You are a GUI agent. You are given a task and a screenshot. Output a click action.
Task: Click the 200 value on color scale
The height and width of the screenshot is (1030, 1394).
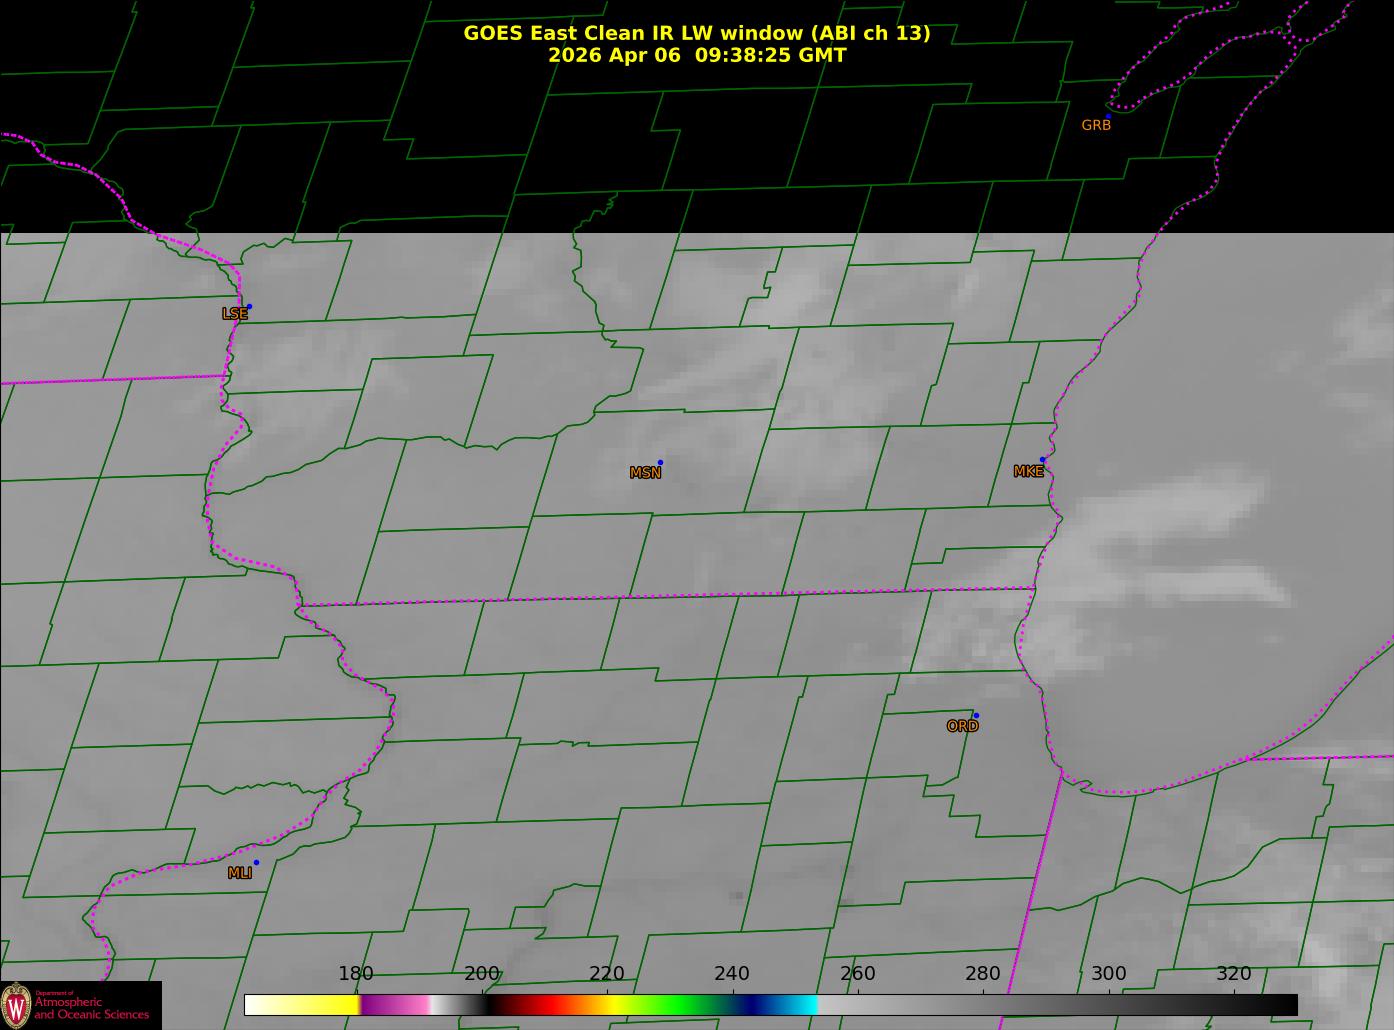[x=482, y=973]
